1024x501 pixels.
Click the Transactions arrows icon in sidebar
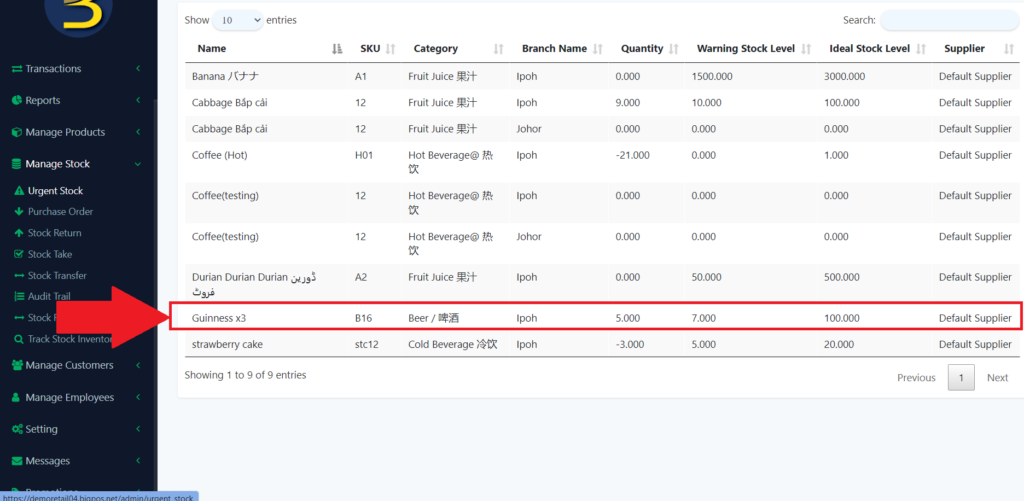pos(16,69)
